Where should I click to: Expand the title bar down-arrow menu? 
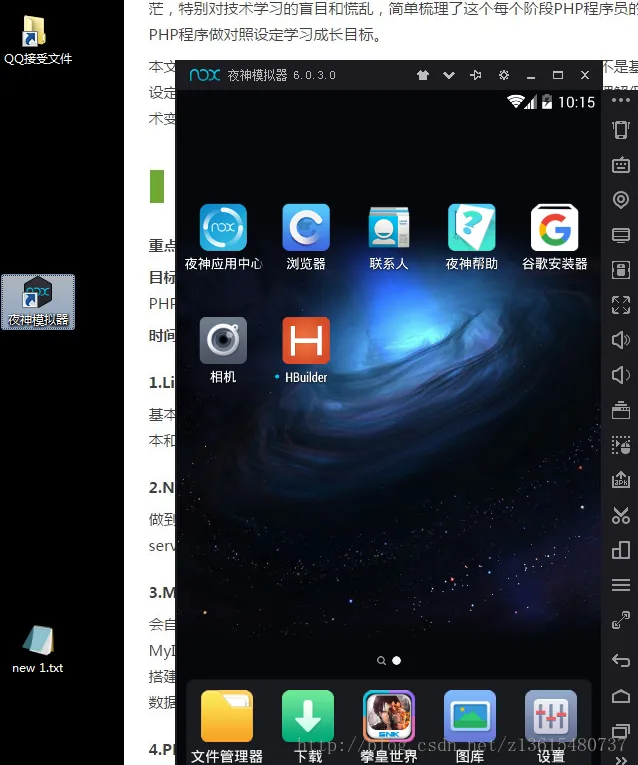point(449,75)
